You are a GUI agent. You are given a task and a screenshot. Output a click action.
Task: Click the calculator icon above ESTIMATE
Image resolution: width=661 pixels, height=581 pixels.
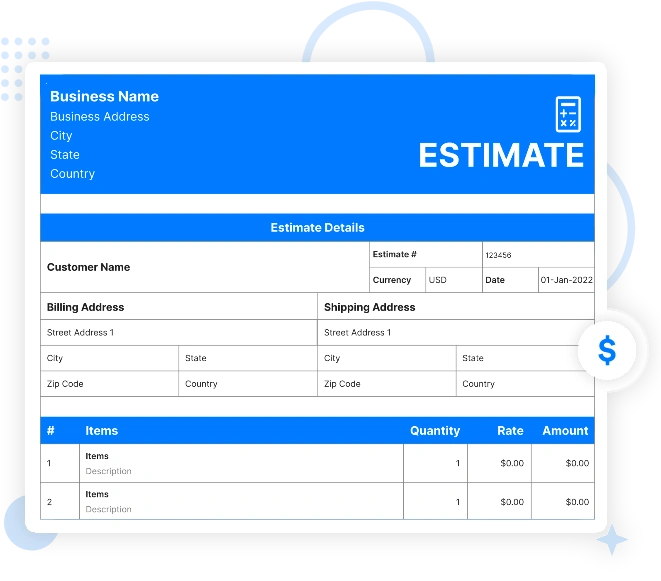568,114
